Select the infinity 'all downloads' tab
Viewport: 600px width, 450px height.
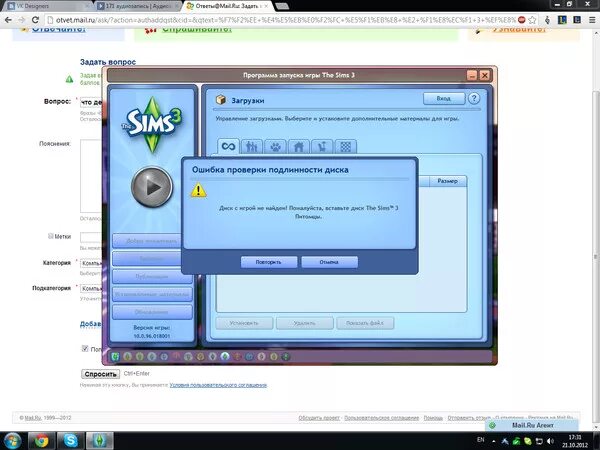228,147
